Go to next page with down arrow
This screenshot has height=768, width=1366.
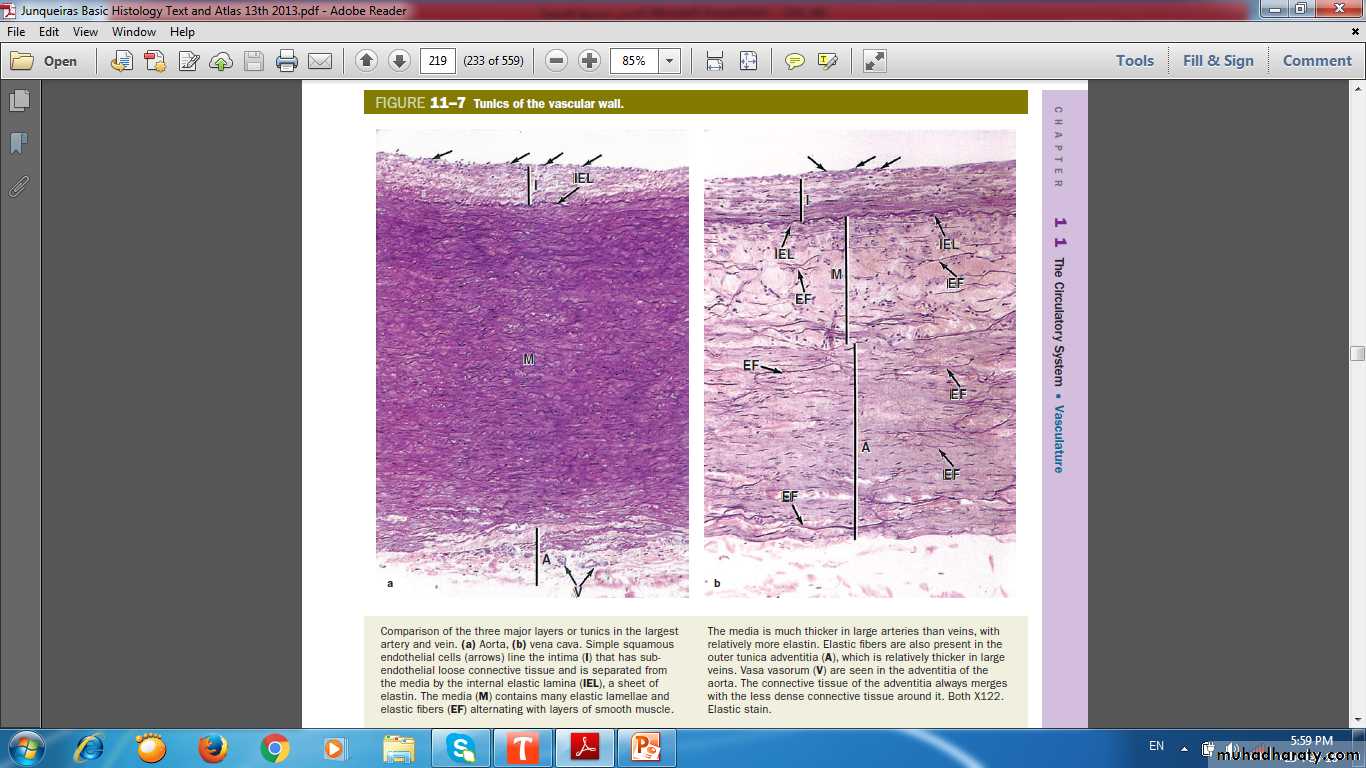coord(399,61)
